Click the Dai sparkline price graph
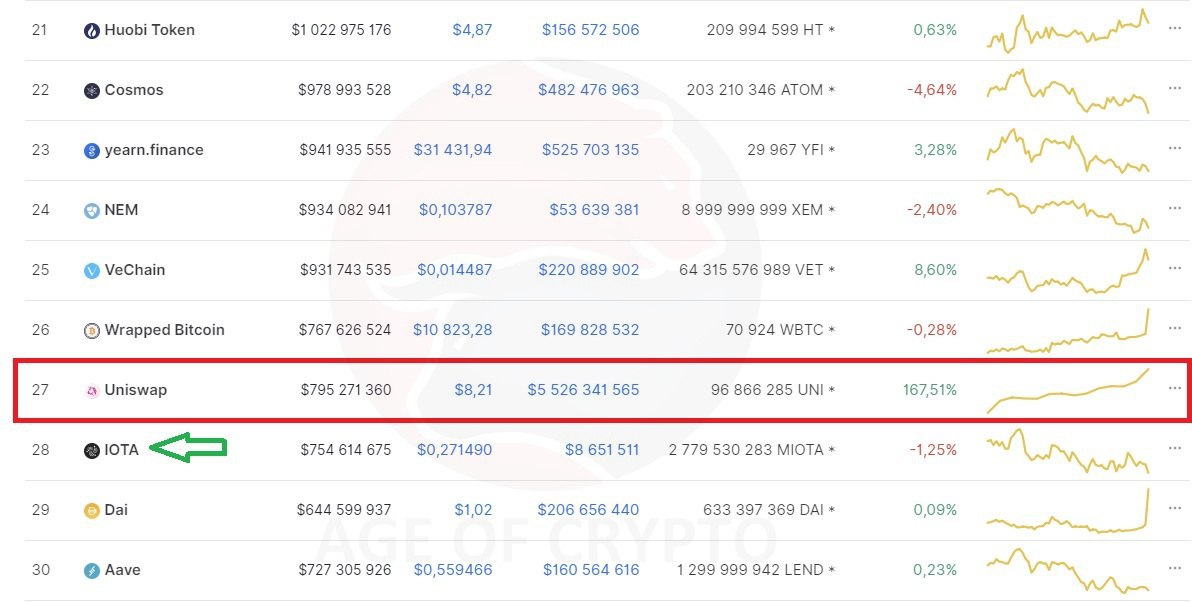The width and height of the screenshot is (1192, 602). point(1068,509)
